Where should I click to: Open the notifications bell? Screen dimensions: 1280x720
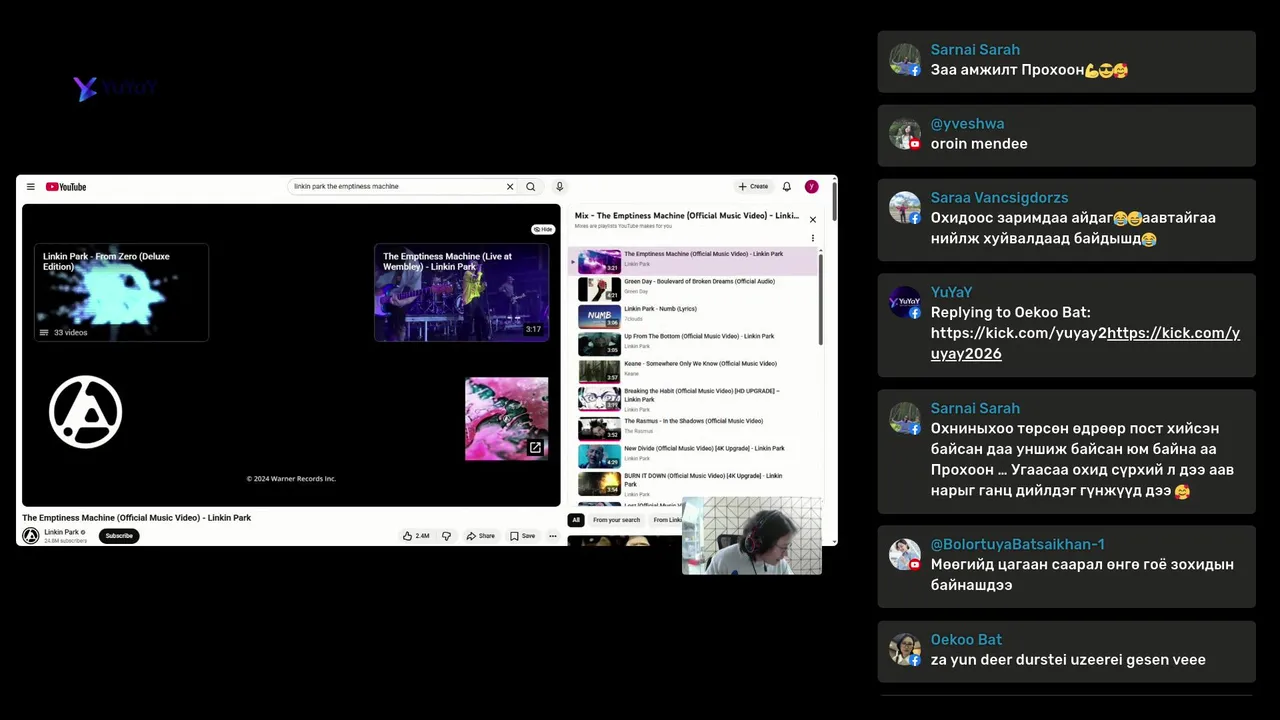click(787, 187)
